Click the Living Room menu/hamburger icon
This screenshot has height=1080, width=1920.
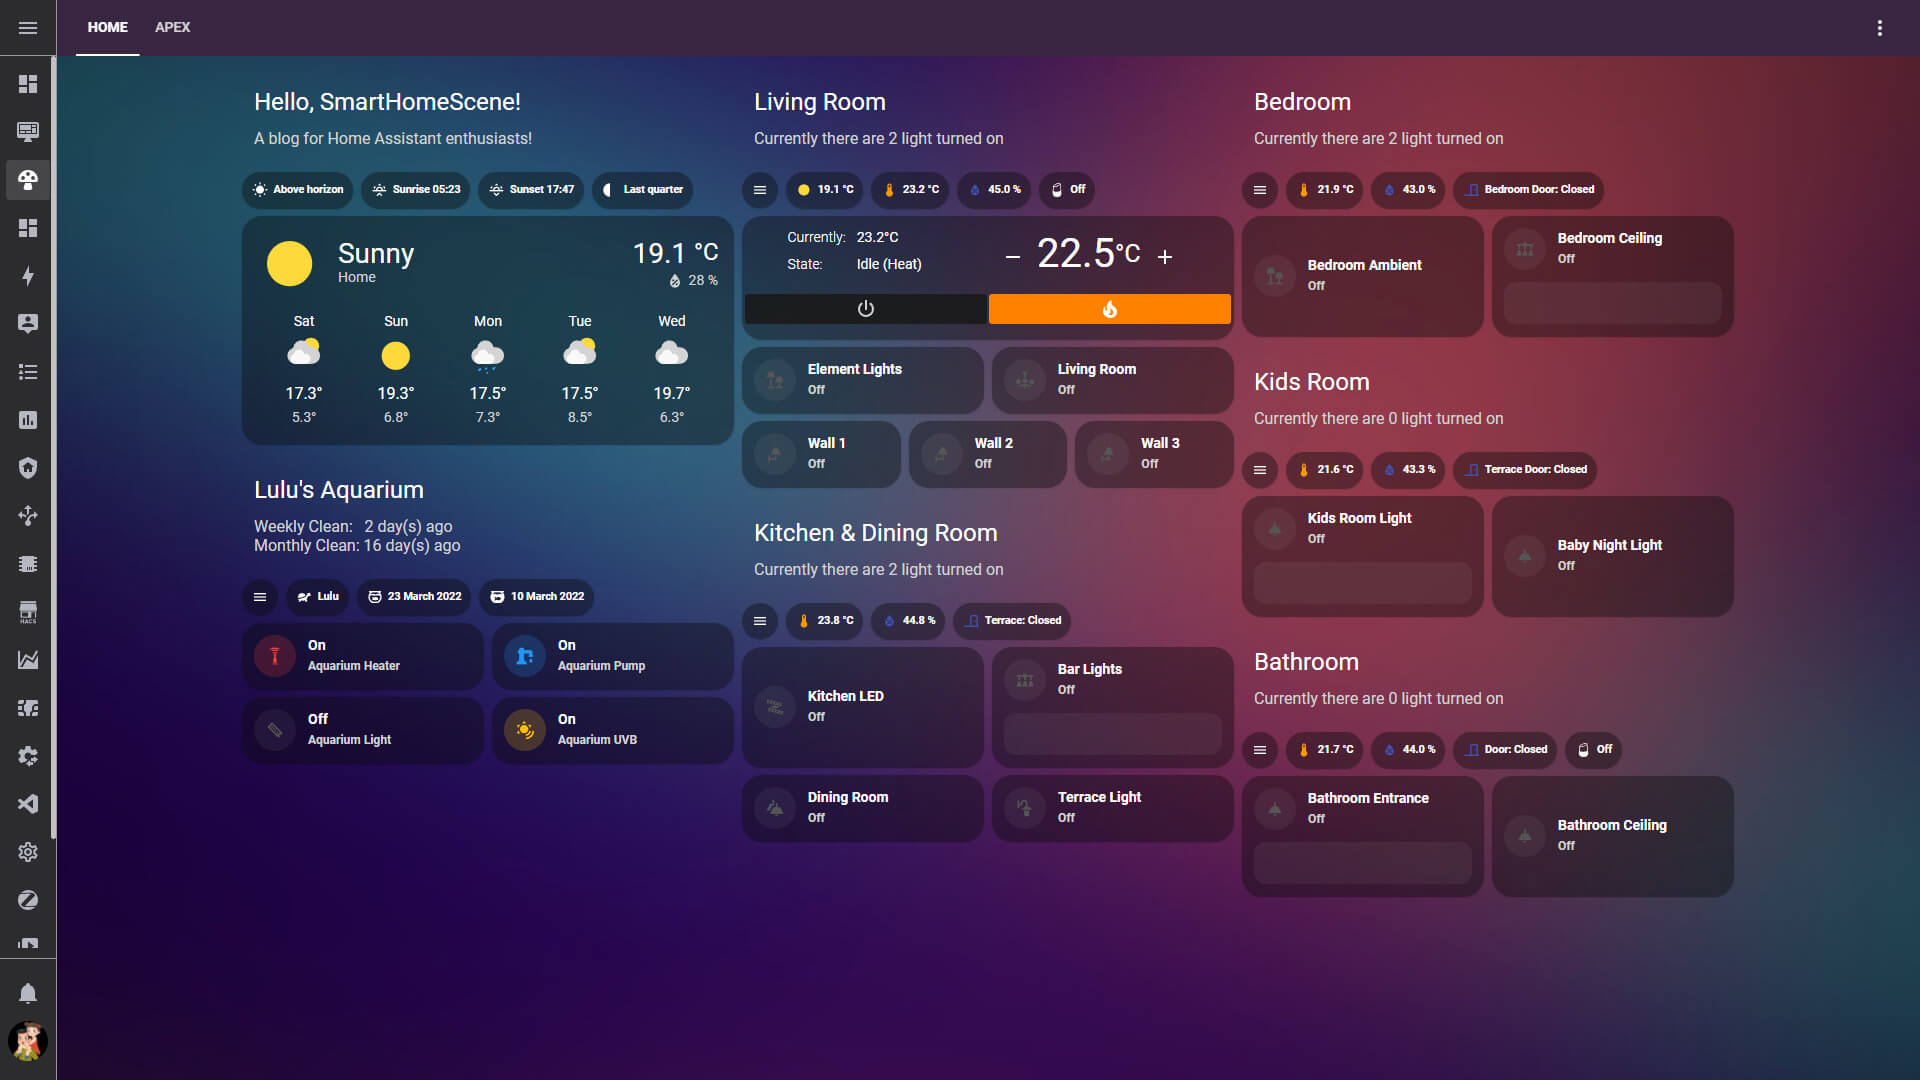coord(761,189)
